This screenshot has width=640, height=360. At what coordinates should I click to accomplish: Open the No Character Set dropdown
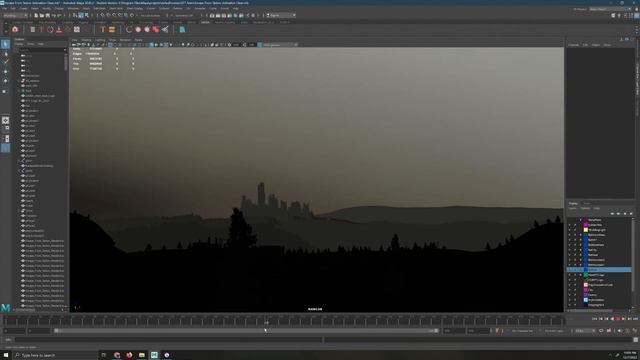pyautogui.click(x=522, y=331)
